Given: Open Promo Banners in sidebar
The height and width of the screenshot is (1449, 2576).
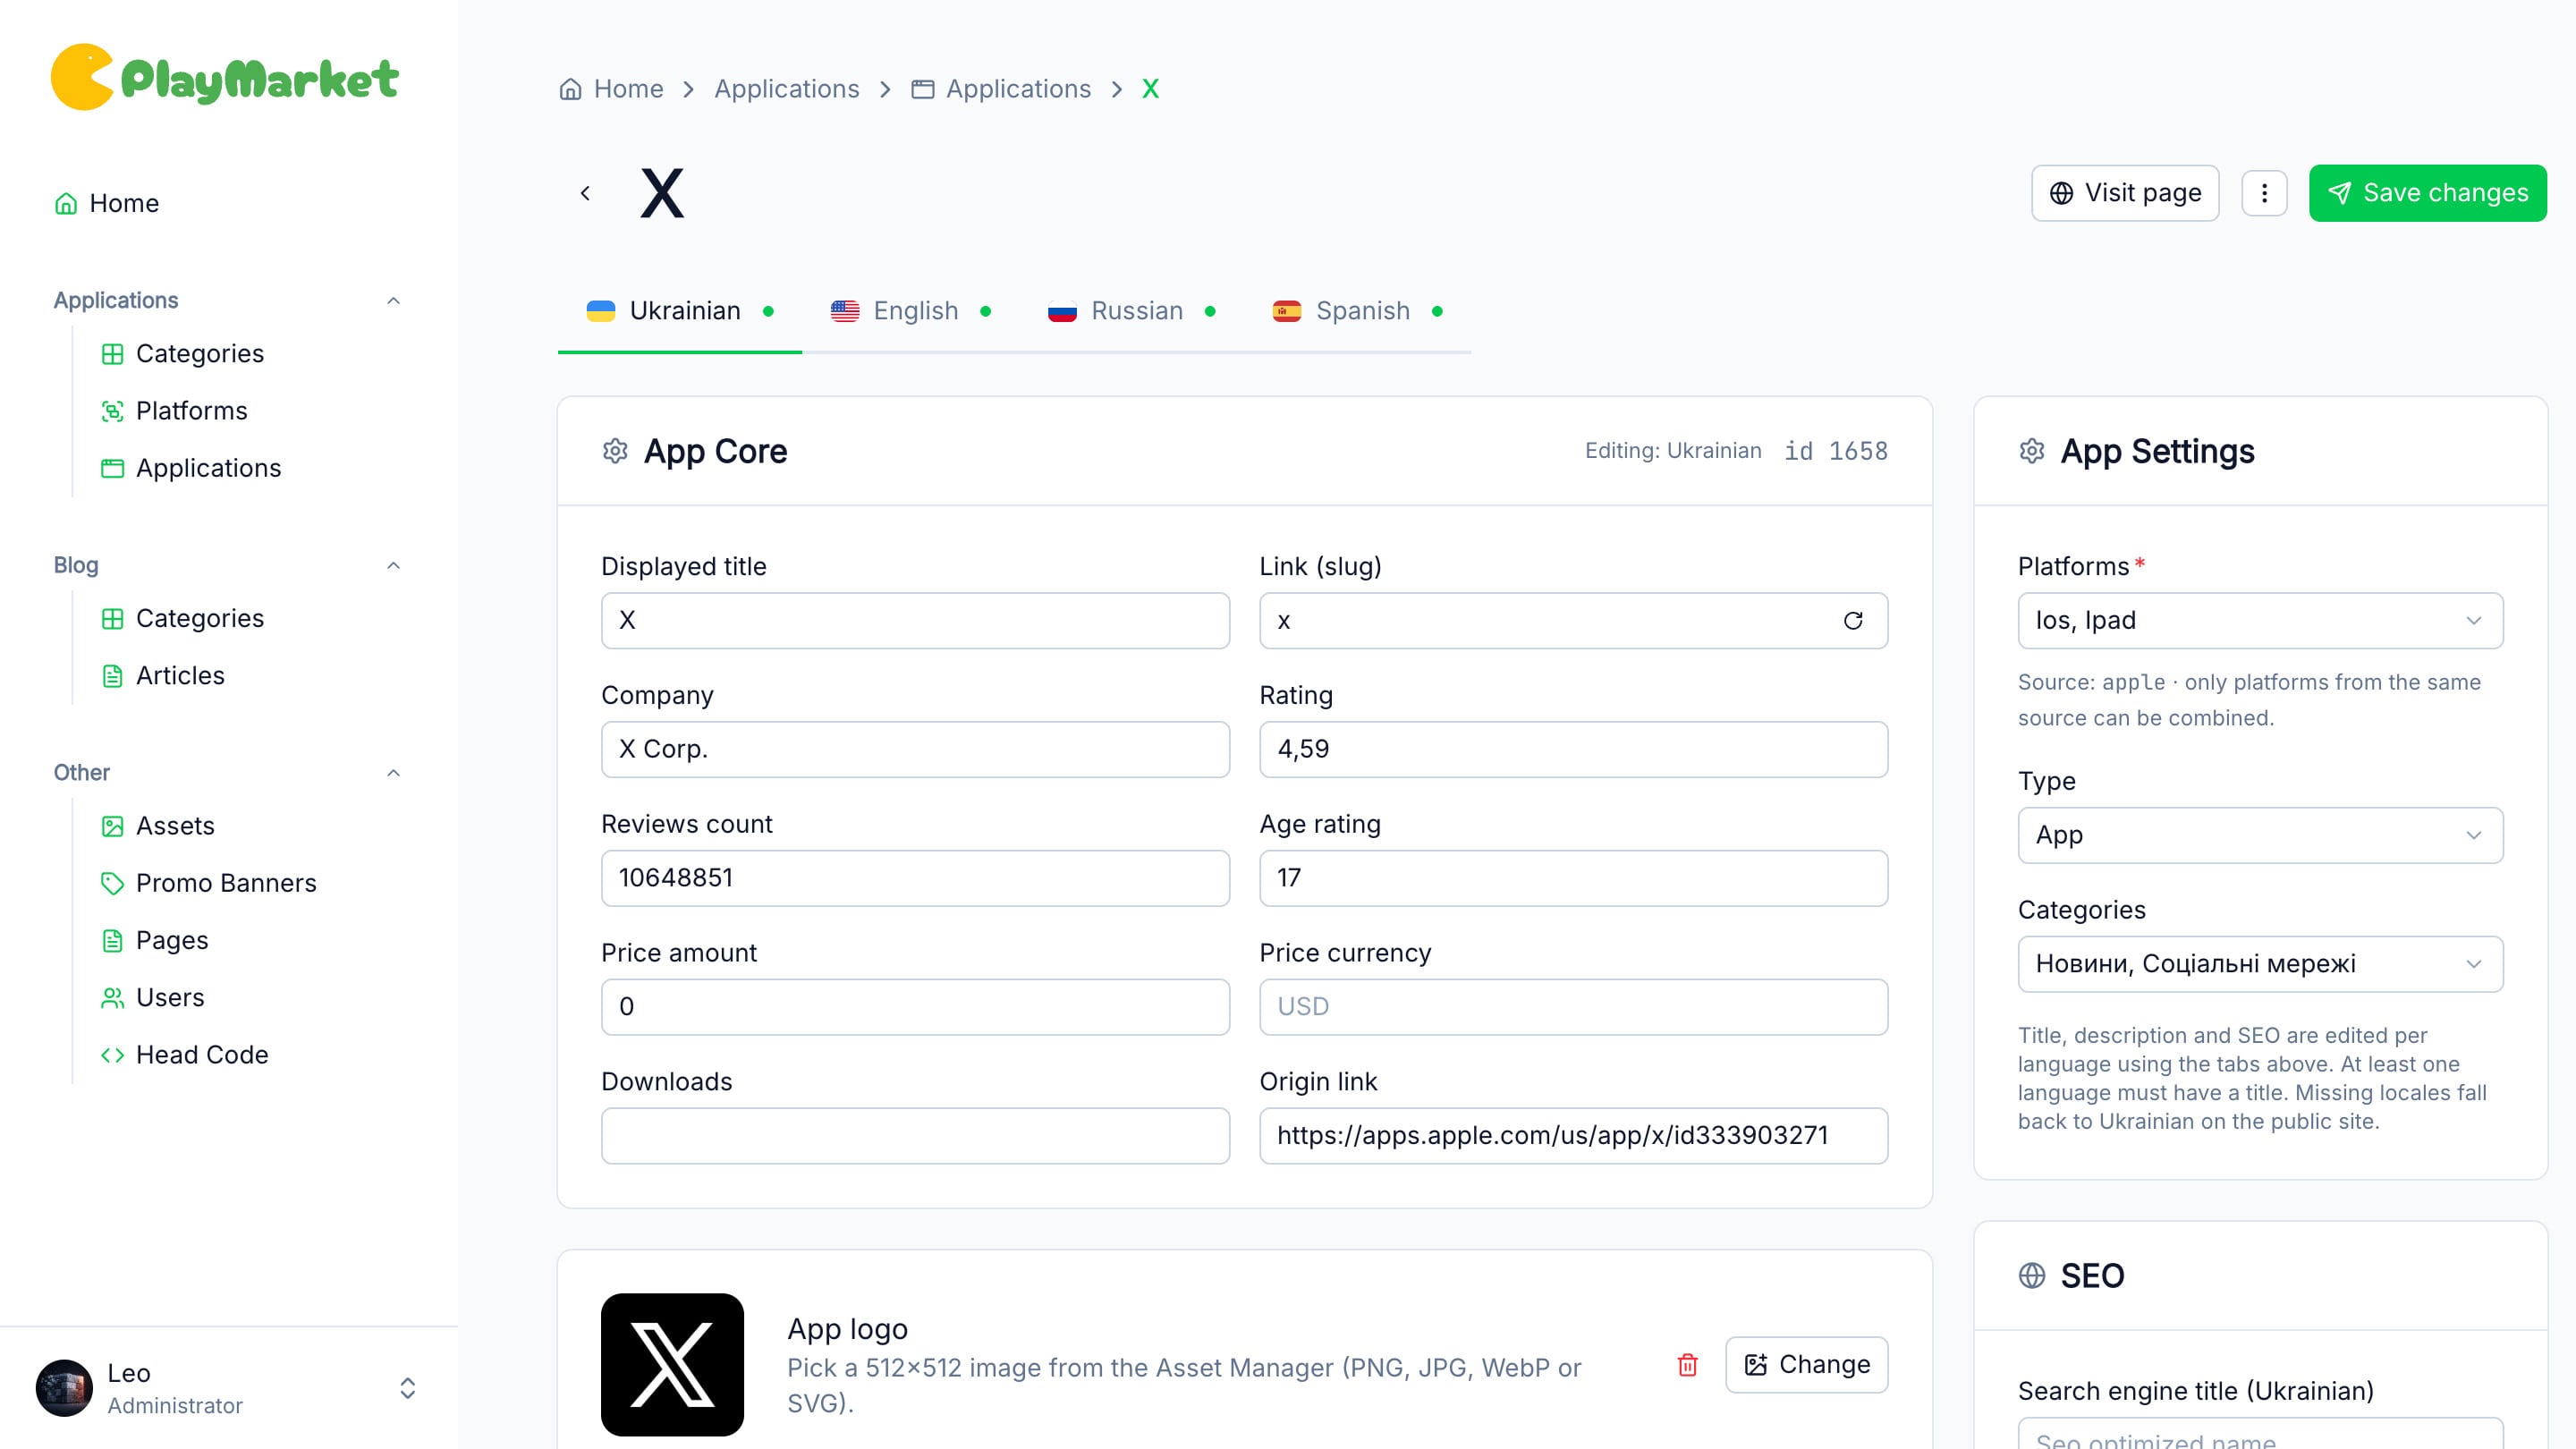Looking at the screenshot, I should (208, 883).
